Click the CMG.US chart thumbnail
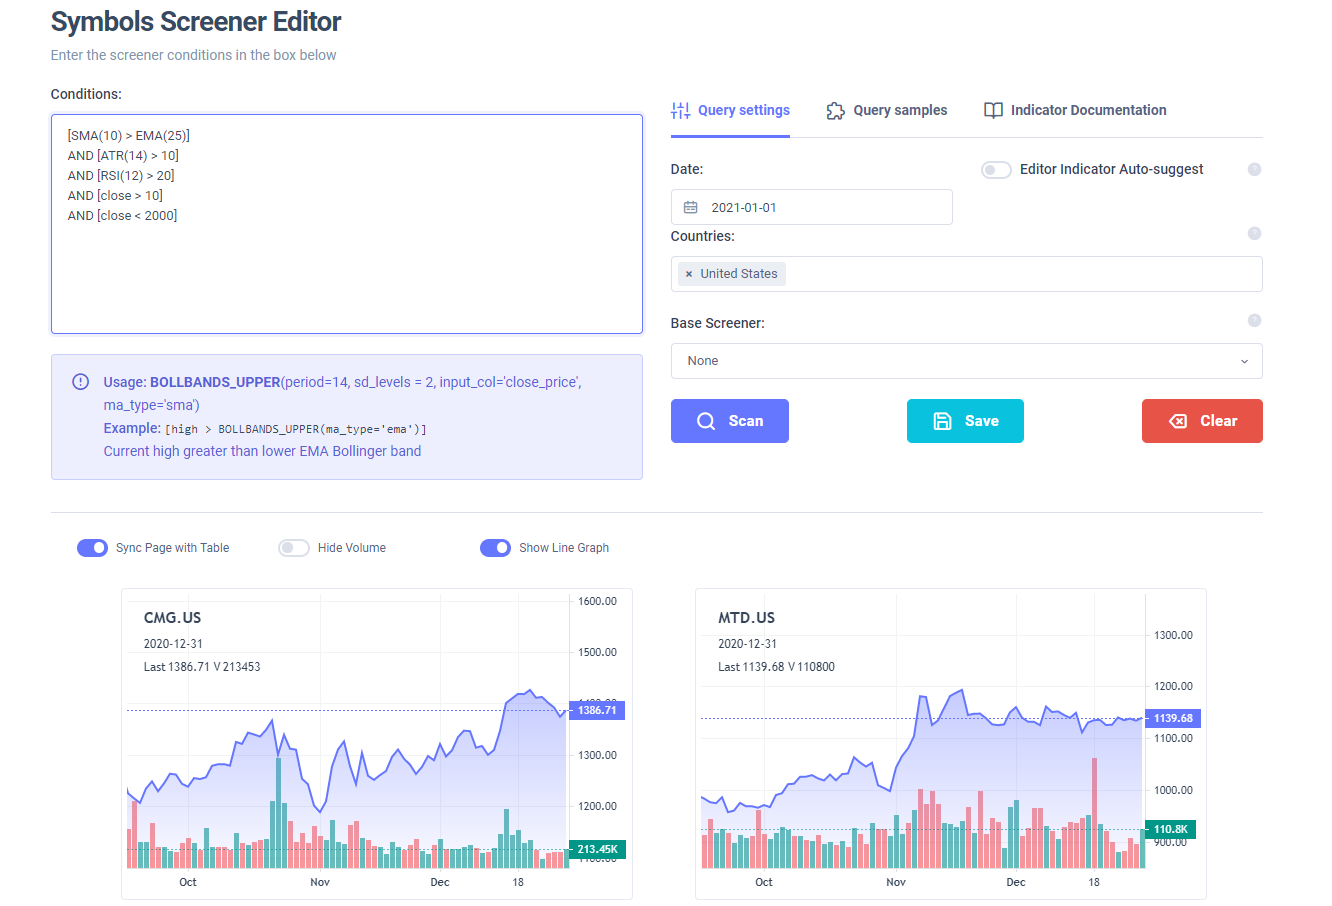The width and height of the screenshot is (1332, 906). pos(377,744)
